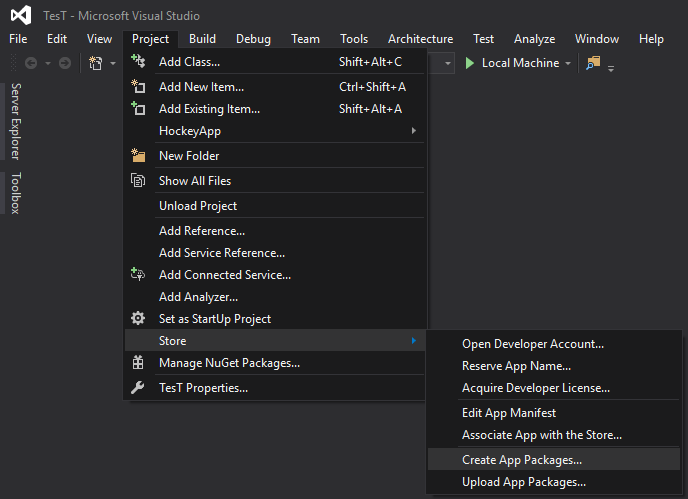Click the Add New Item icon
The height and width of the screenshot is (499, 688).
139,86
